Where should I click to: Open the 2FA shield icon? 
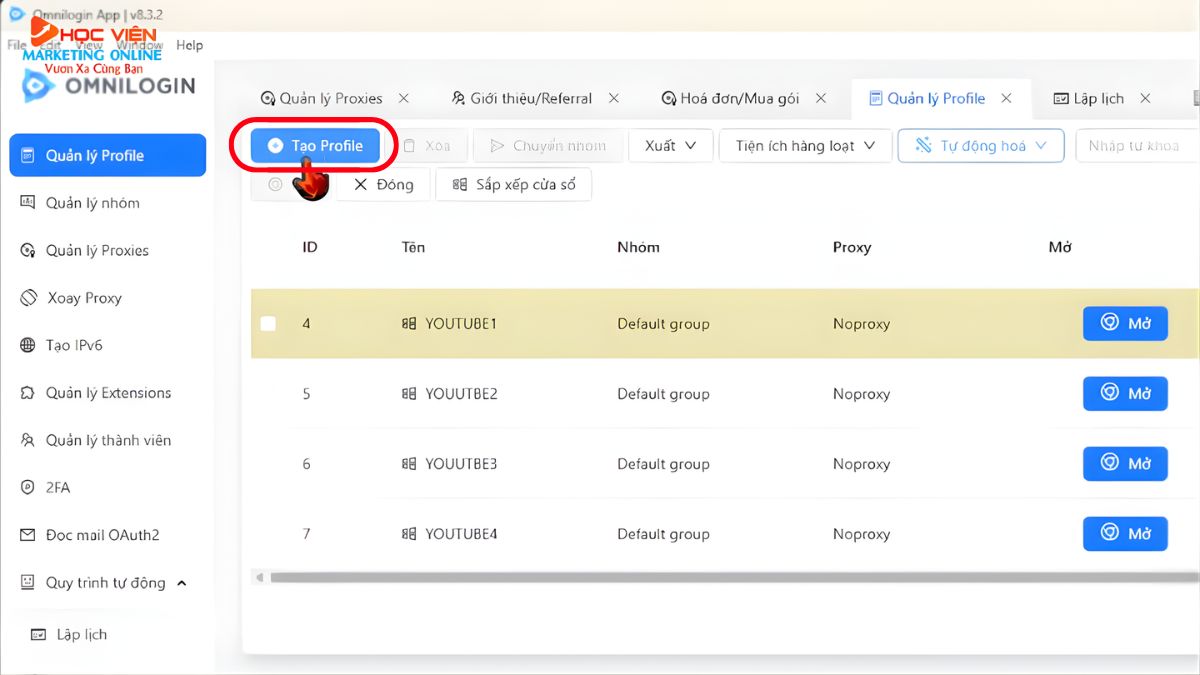[28, 488]
